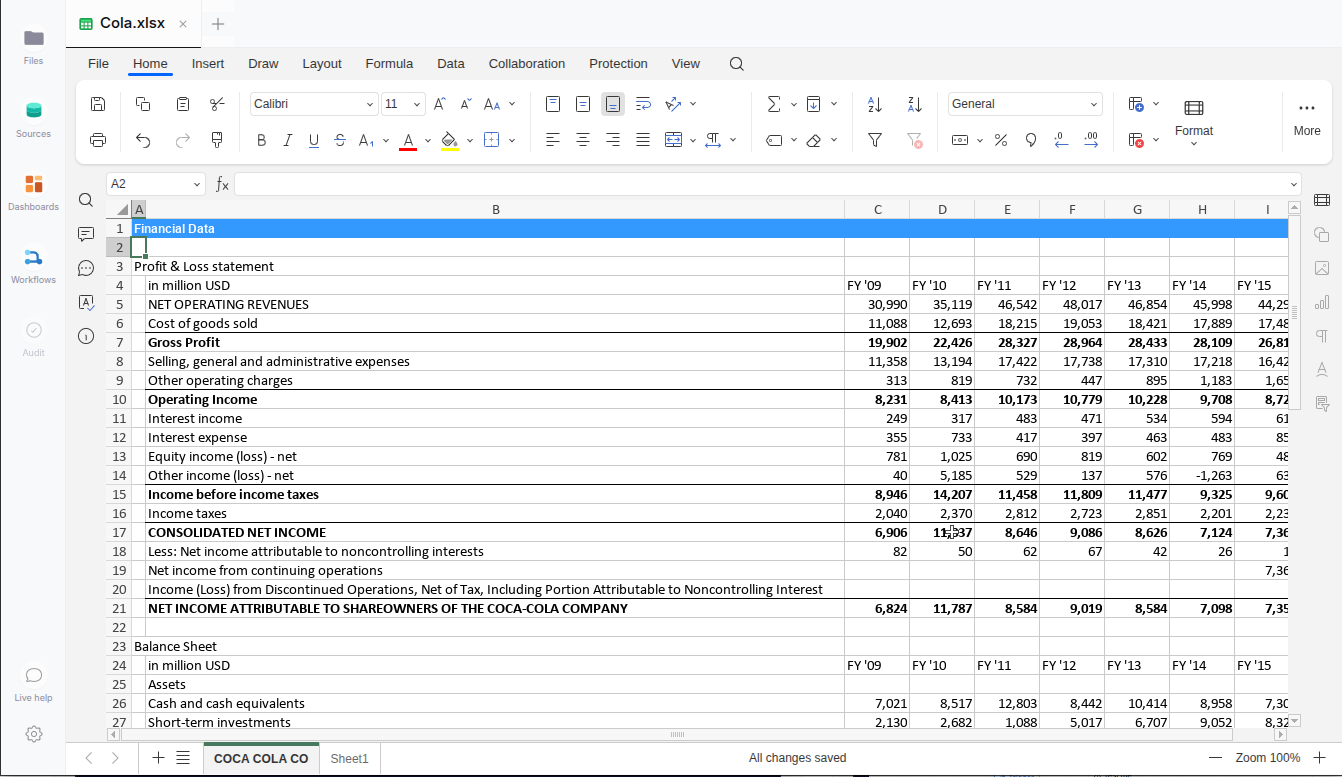
Task: Expand the borders dropdown arrow
Action: (512, 140)
